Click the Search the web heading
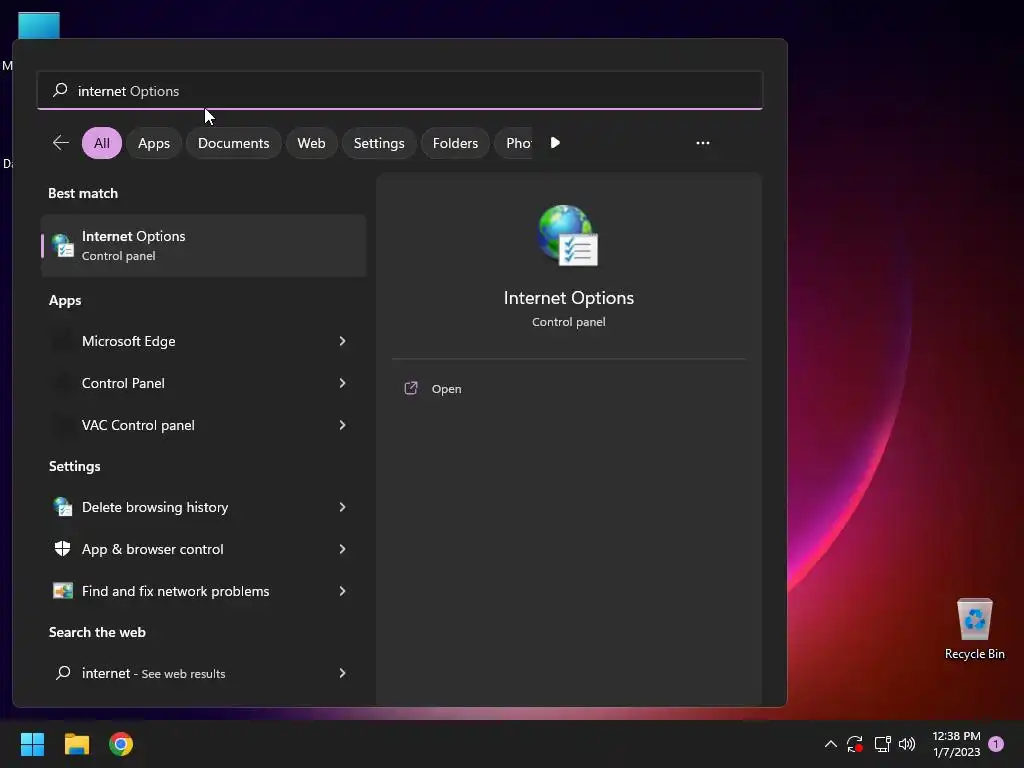The image size is (1024, 768). (x=97, y=632)
